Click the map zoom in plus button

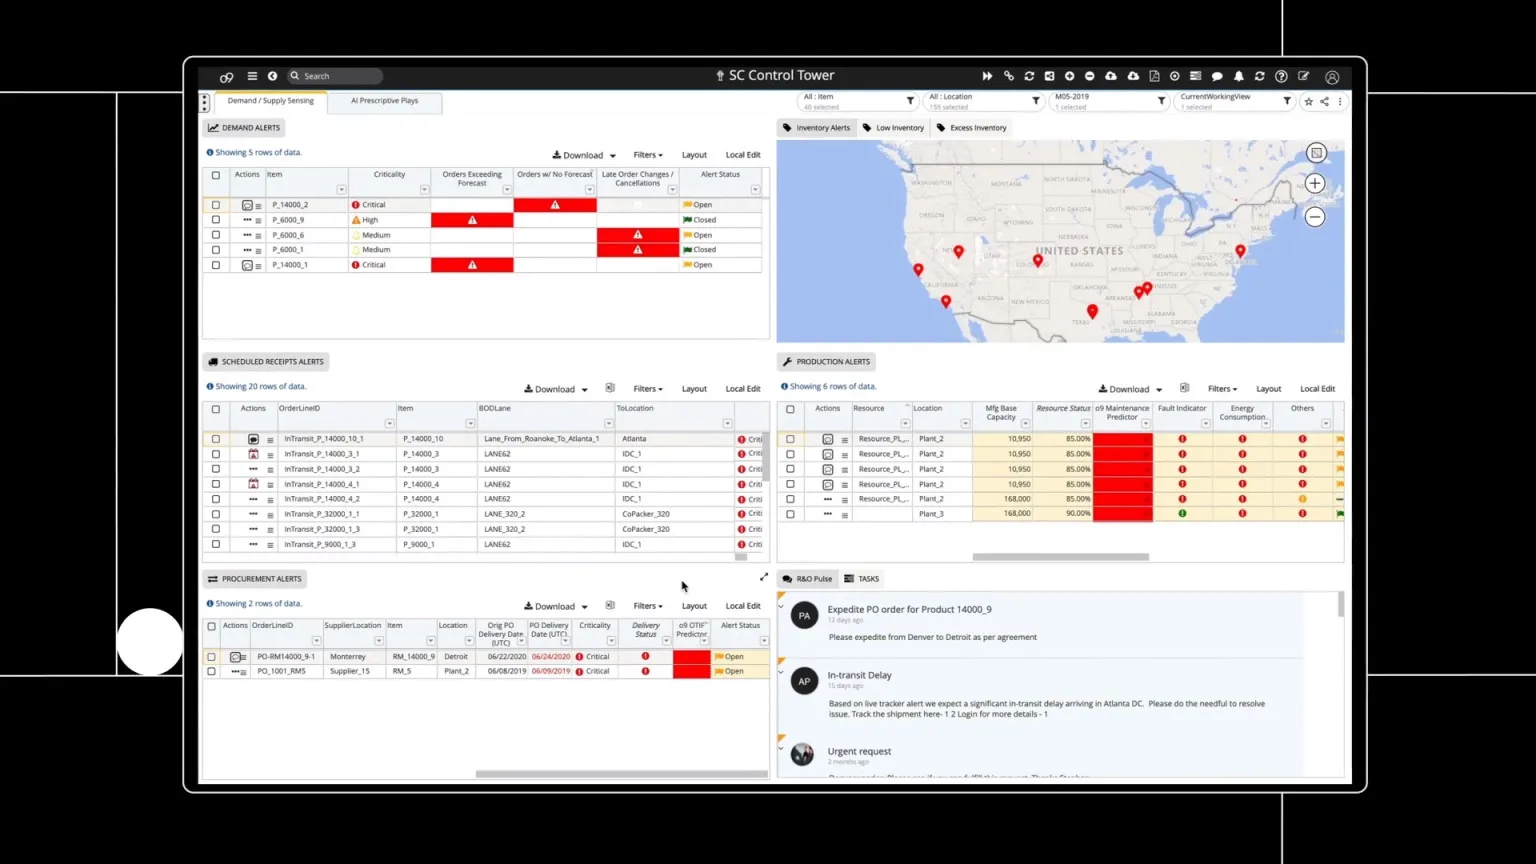point(1315,184)
